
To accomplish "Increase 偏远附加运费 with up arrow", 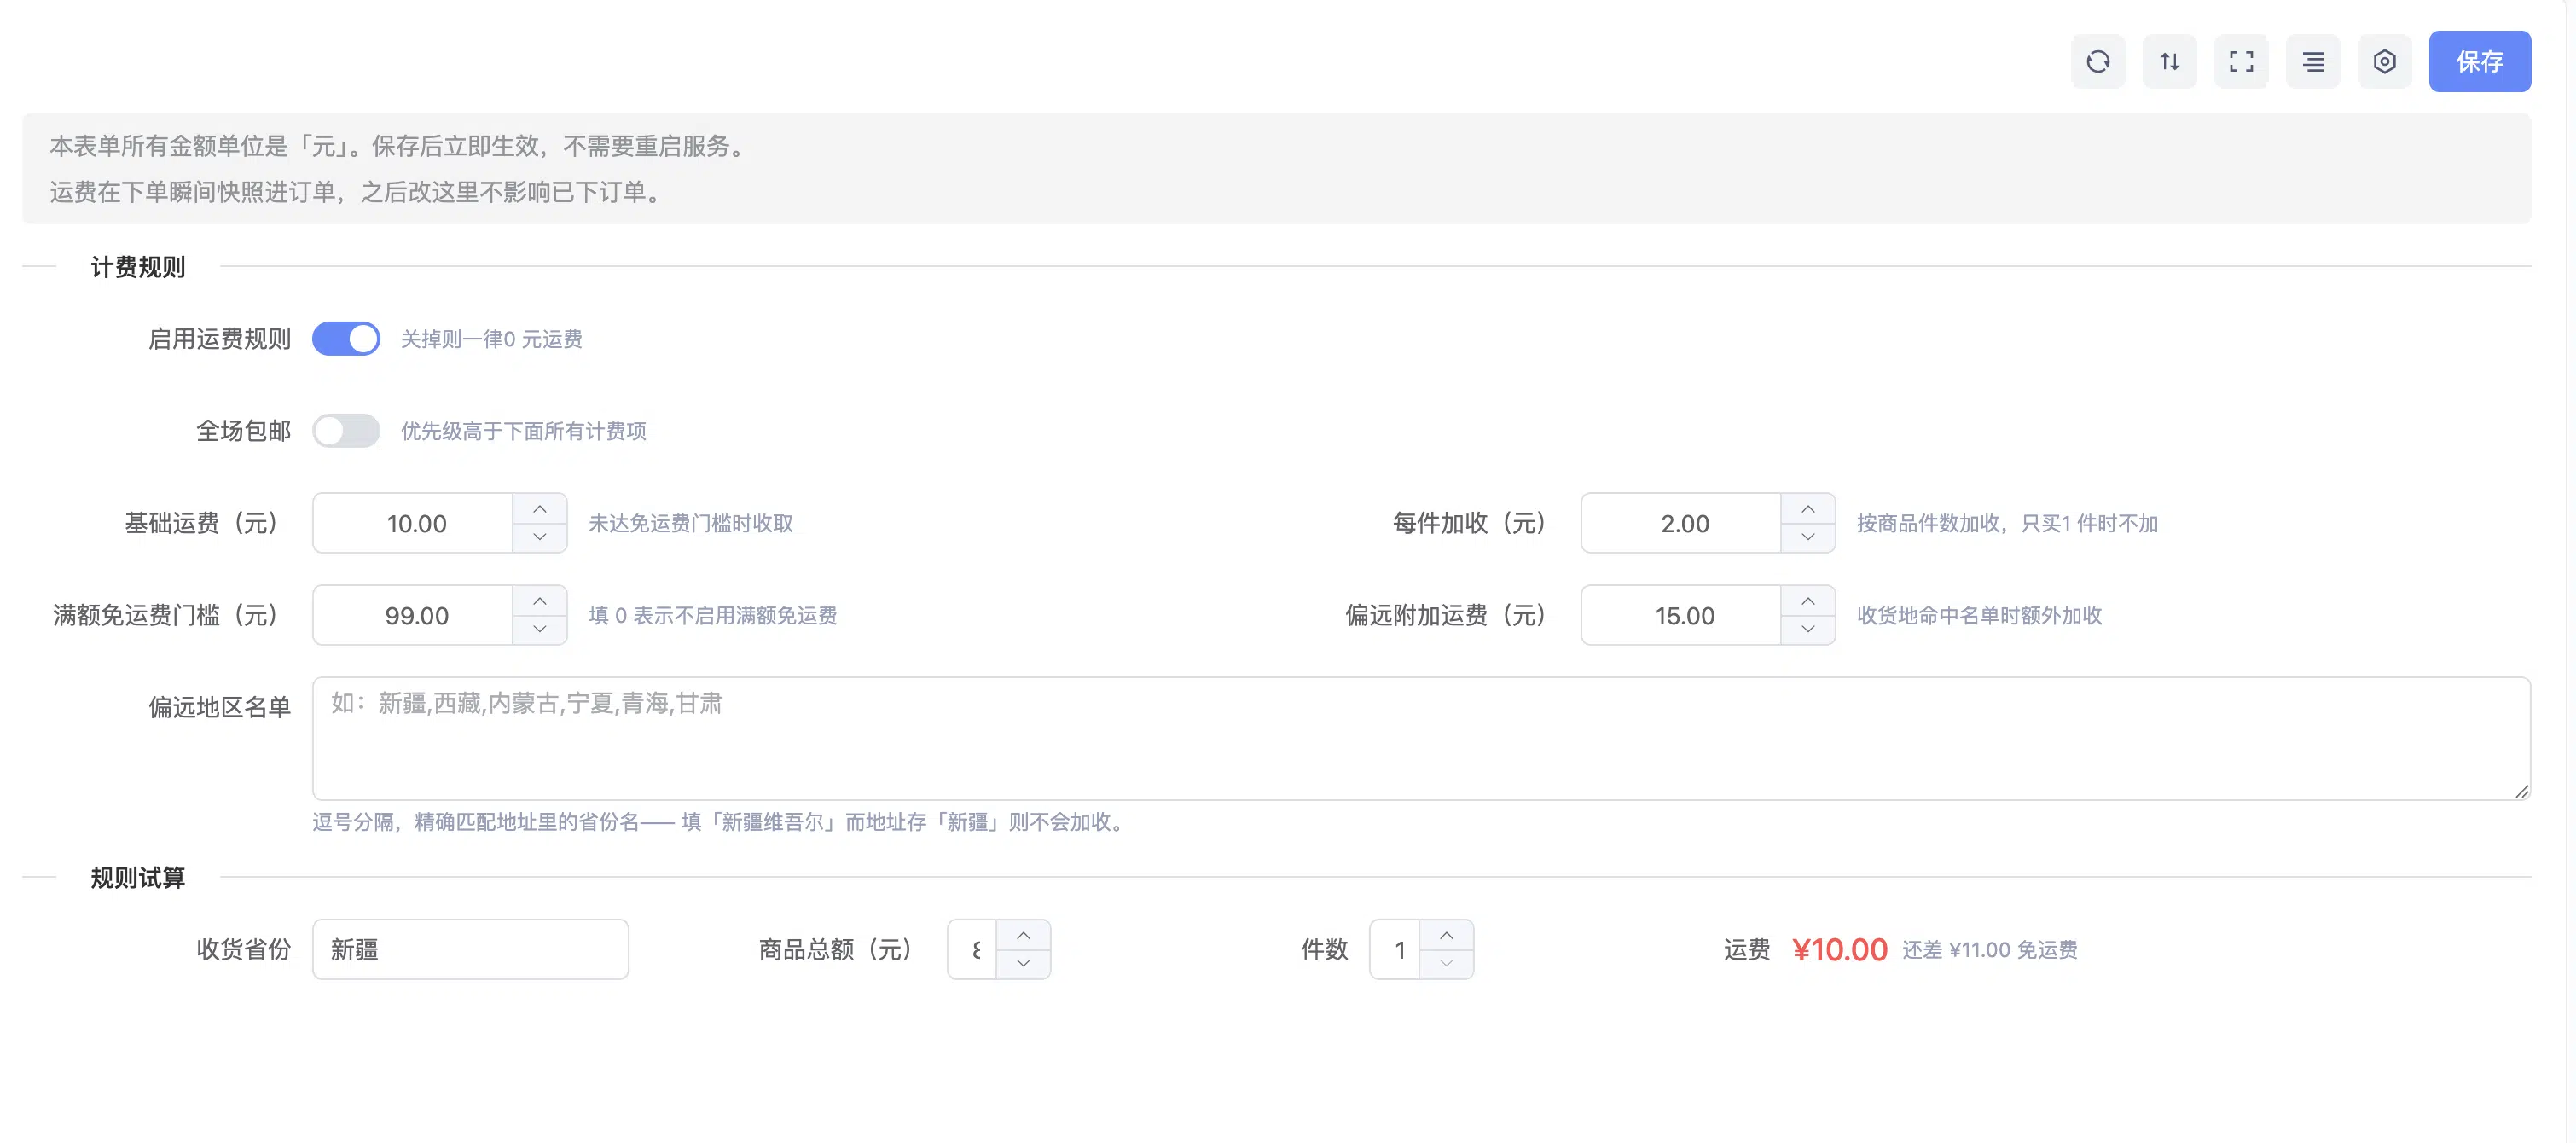I will pyautogui.click(x=1808, y=601).
